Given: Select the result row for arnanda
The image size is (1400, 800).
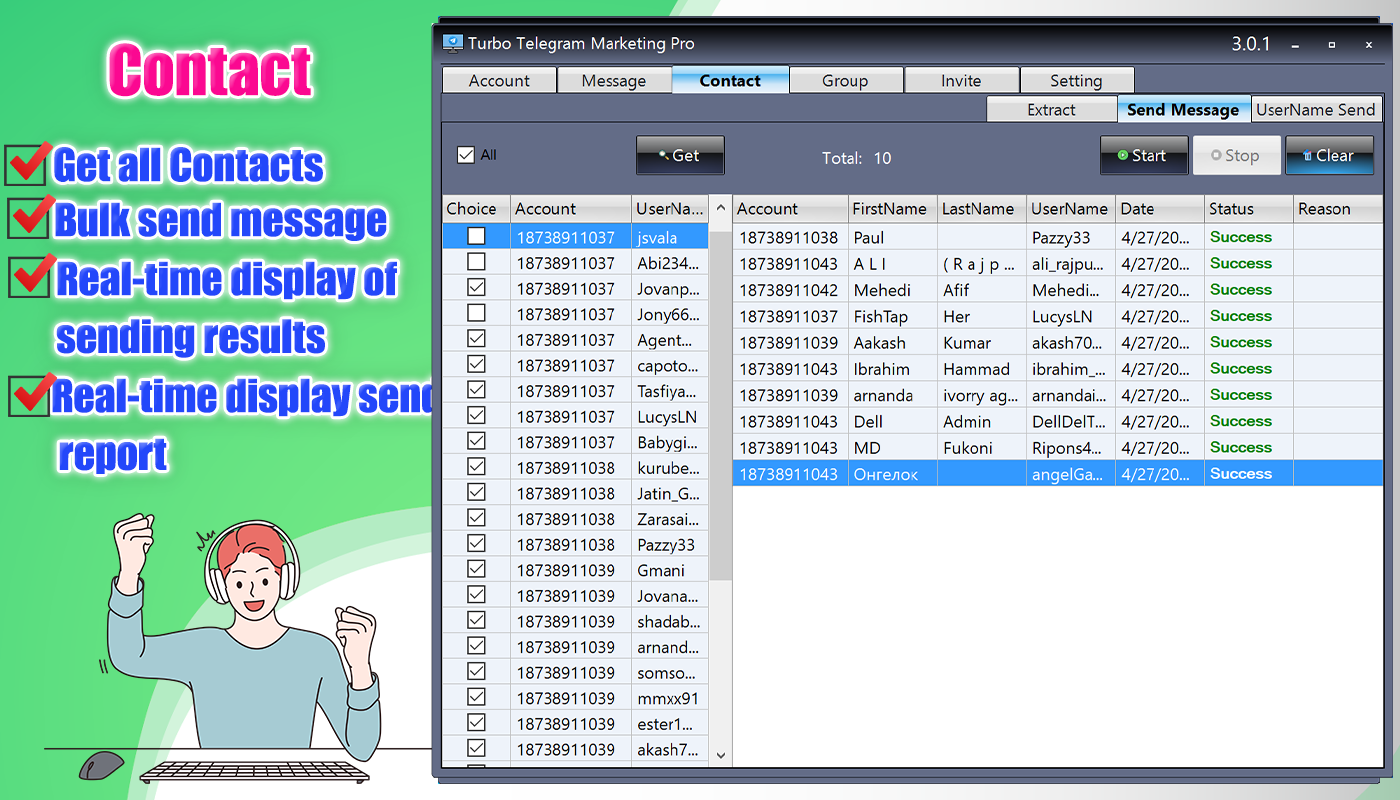Looking at the screenshot, I should [1058, 395].
